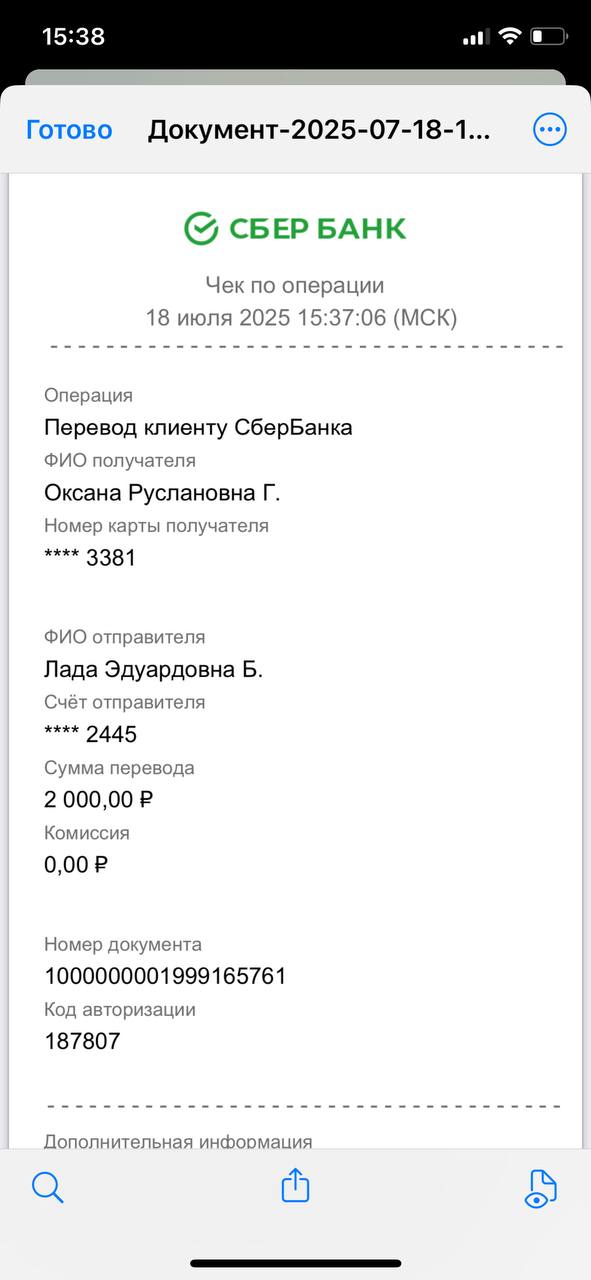This screenshot has height=1280, width=591.
Task: Tap the Sberbank logo checkmark icon
Action: pyautogui.click(x=201, y=229)
